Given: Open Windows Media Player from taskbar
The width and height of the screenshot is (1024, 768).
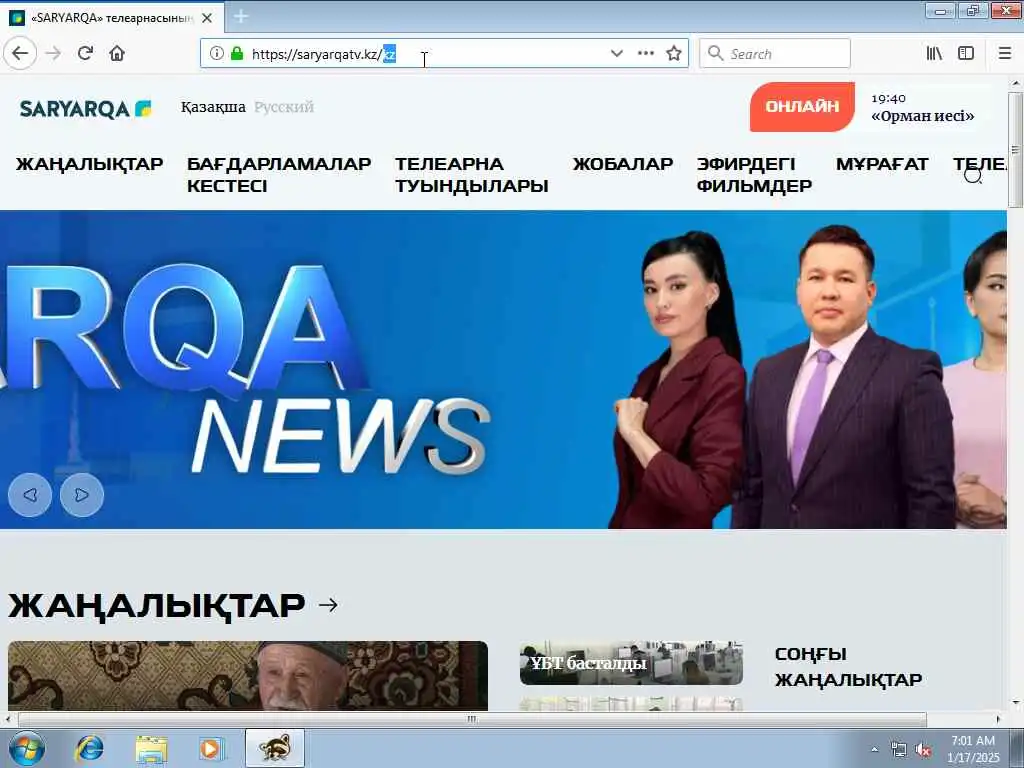Looking at the screenshot, I should click(212, 748).
